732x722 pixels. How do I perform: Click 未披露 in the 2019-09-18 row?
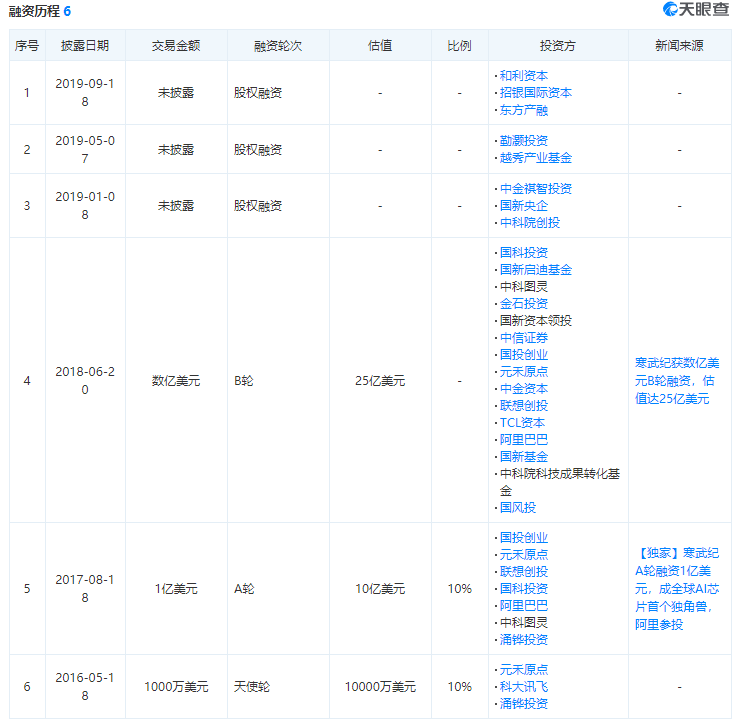pos(176,92)
